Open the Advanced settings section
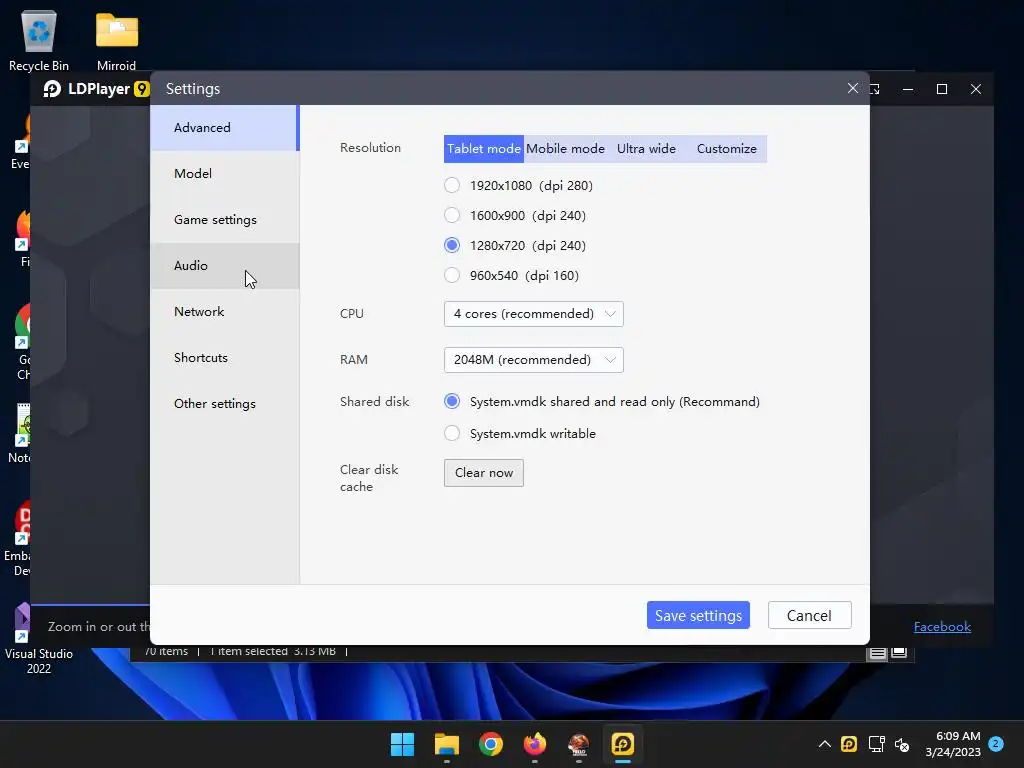1024x768 pixels. [x=225, y=128]
